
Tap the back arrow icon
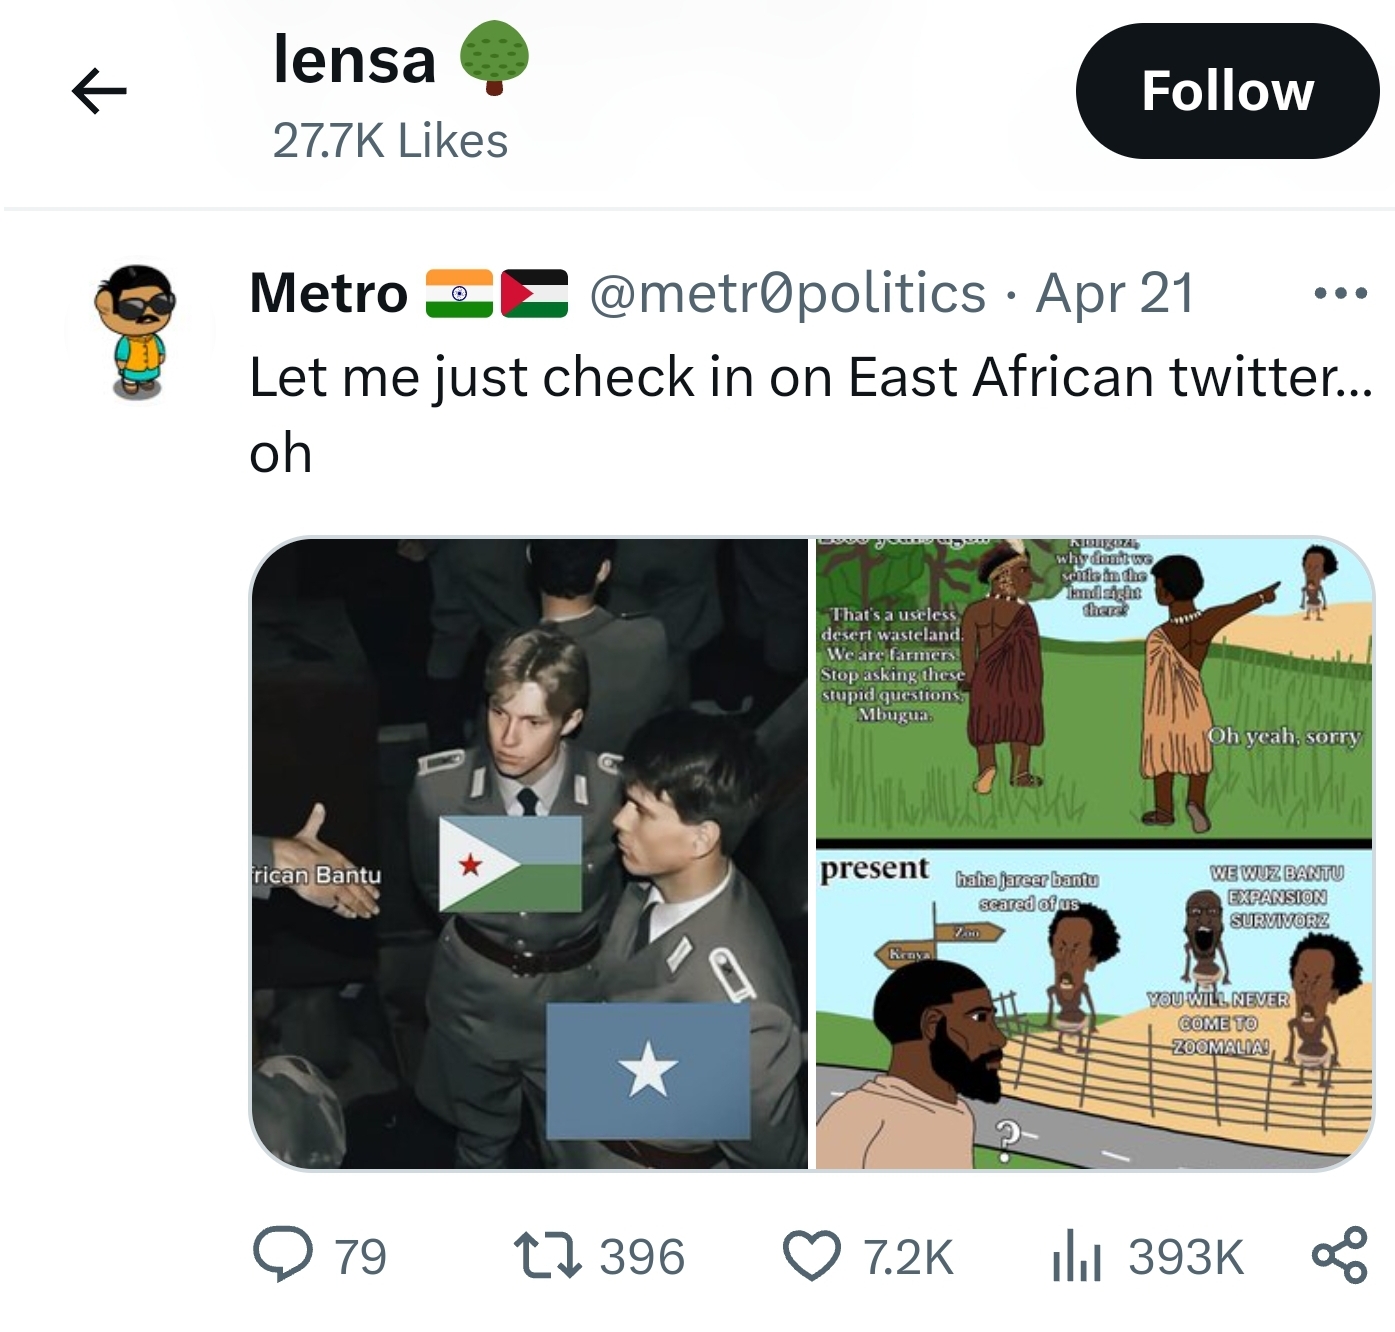(99, 92)
